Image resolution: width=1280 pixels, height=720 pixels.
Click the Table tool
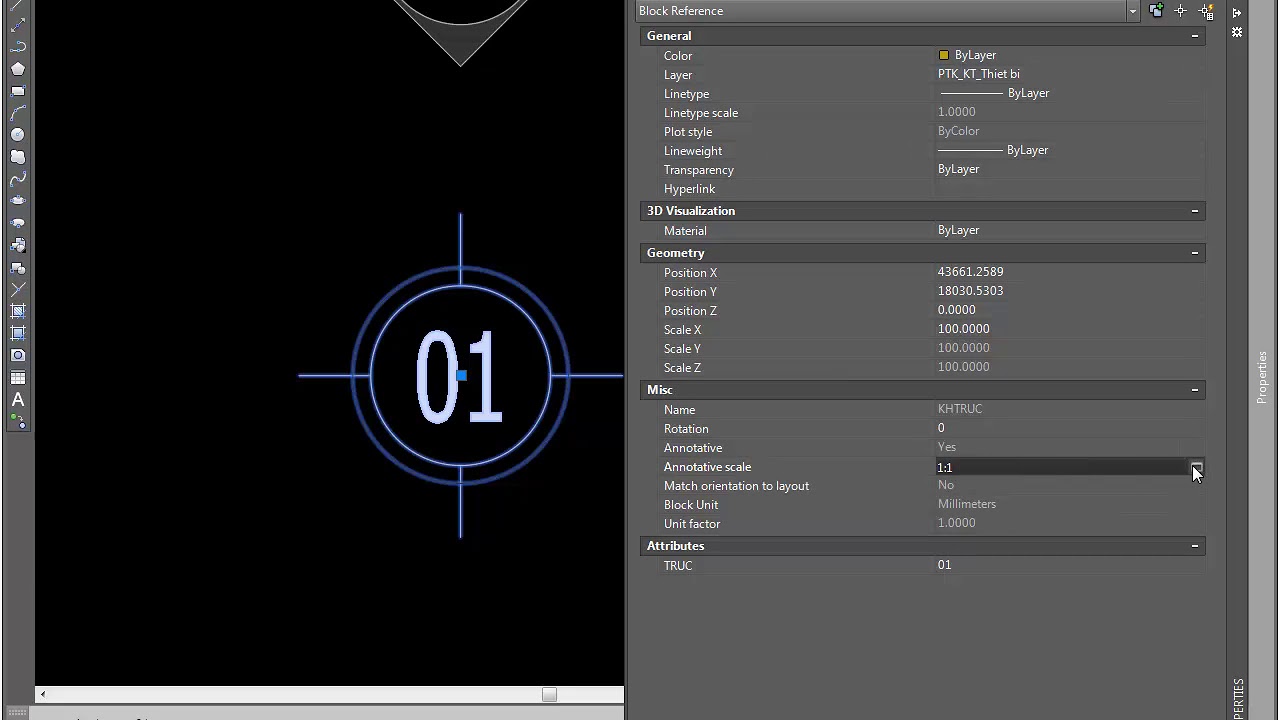coord(18,378)
